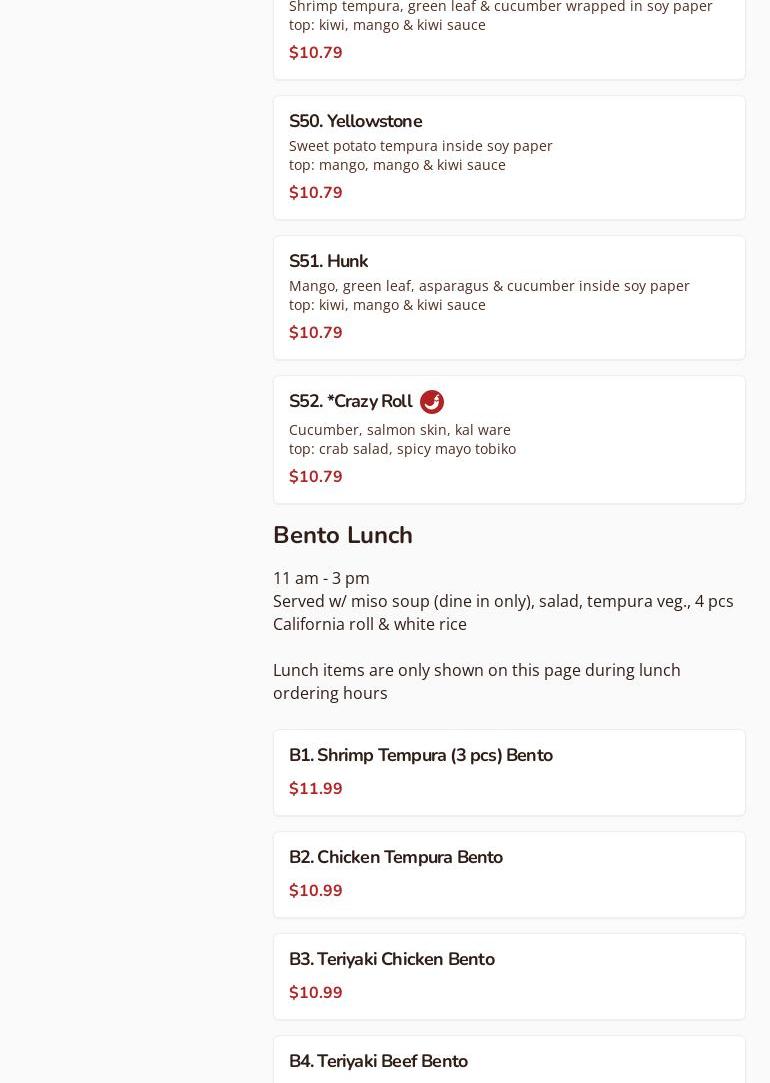The height and width of the screenshot is (1083, 770).
Task: Select the S51. Hunk roll card
Action: tap(509, 298)
